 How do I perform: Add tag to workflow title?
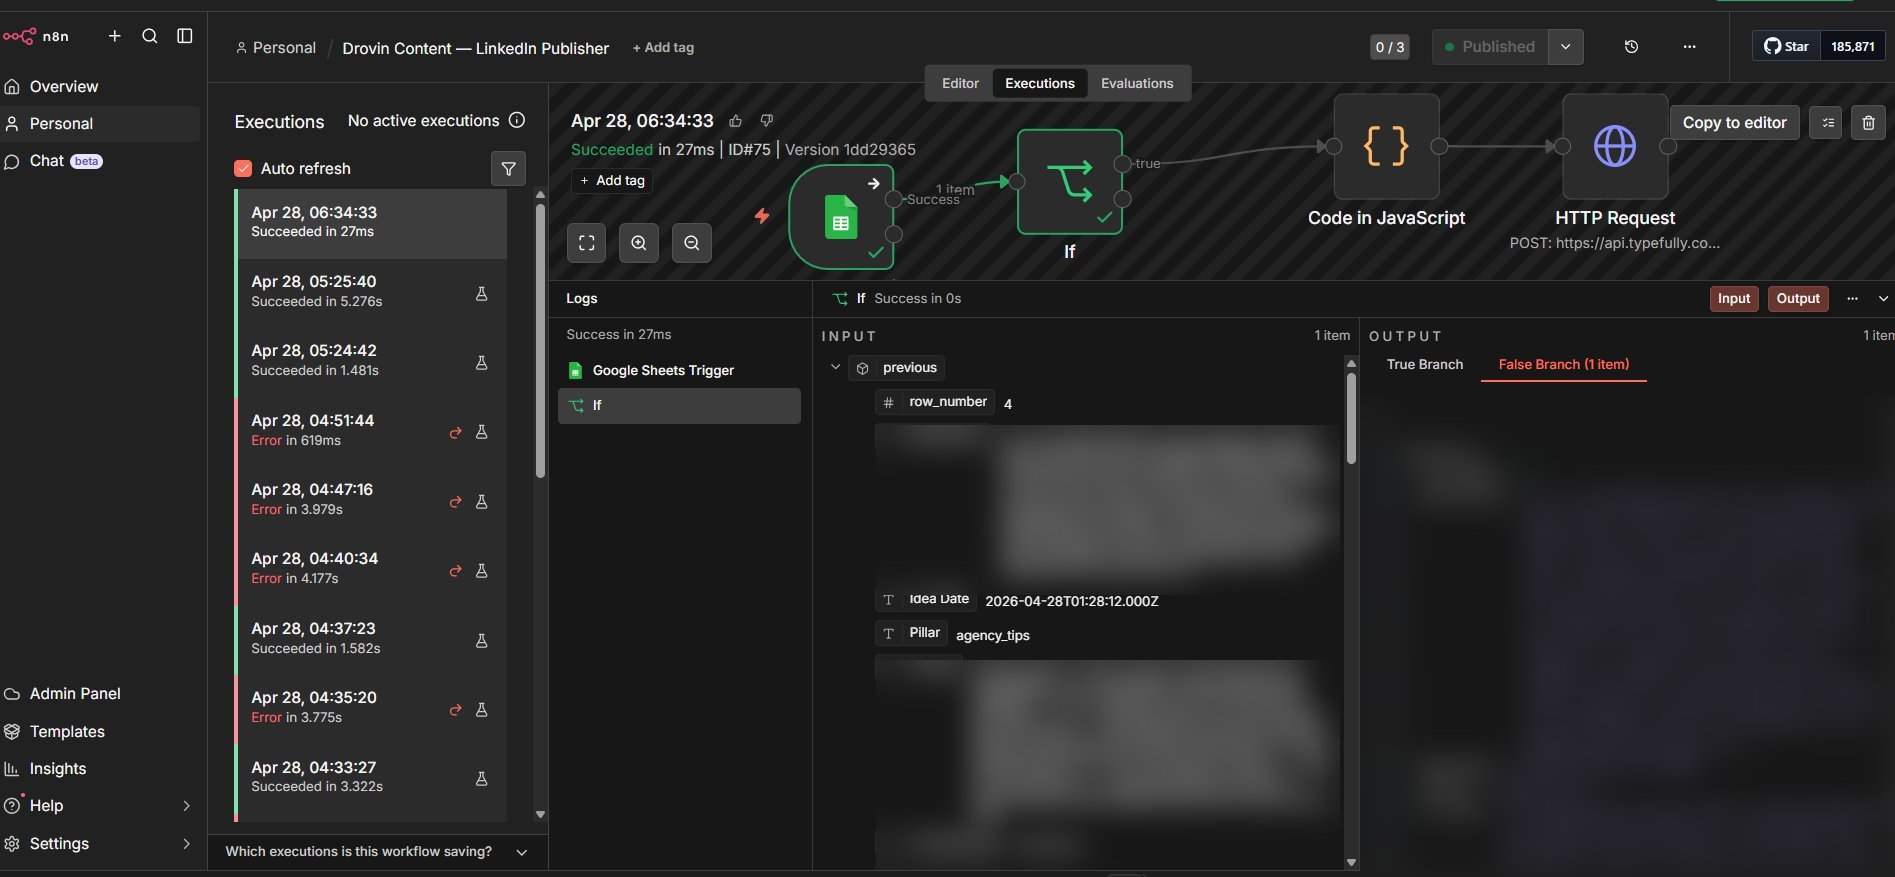click(663, 48)
